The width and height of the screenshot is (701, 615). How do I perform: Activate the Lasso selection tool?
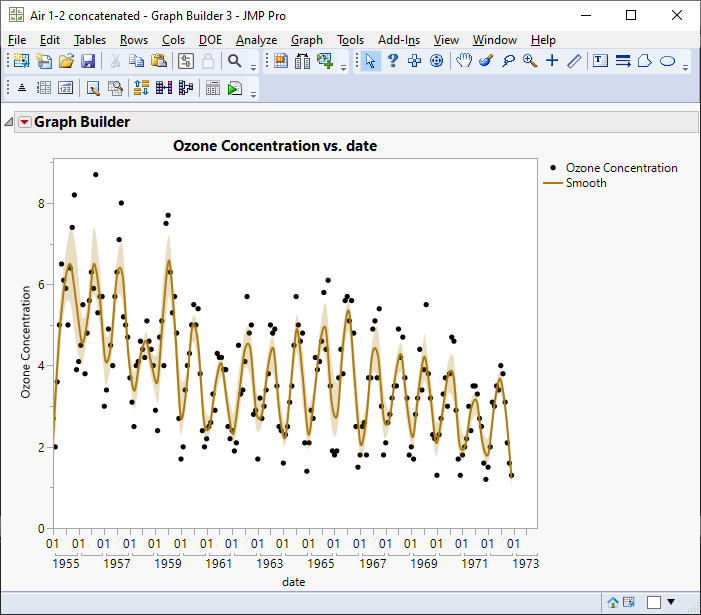pos(508,61)
